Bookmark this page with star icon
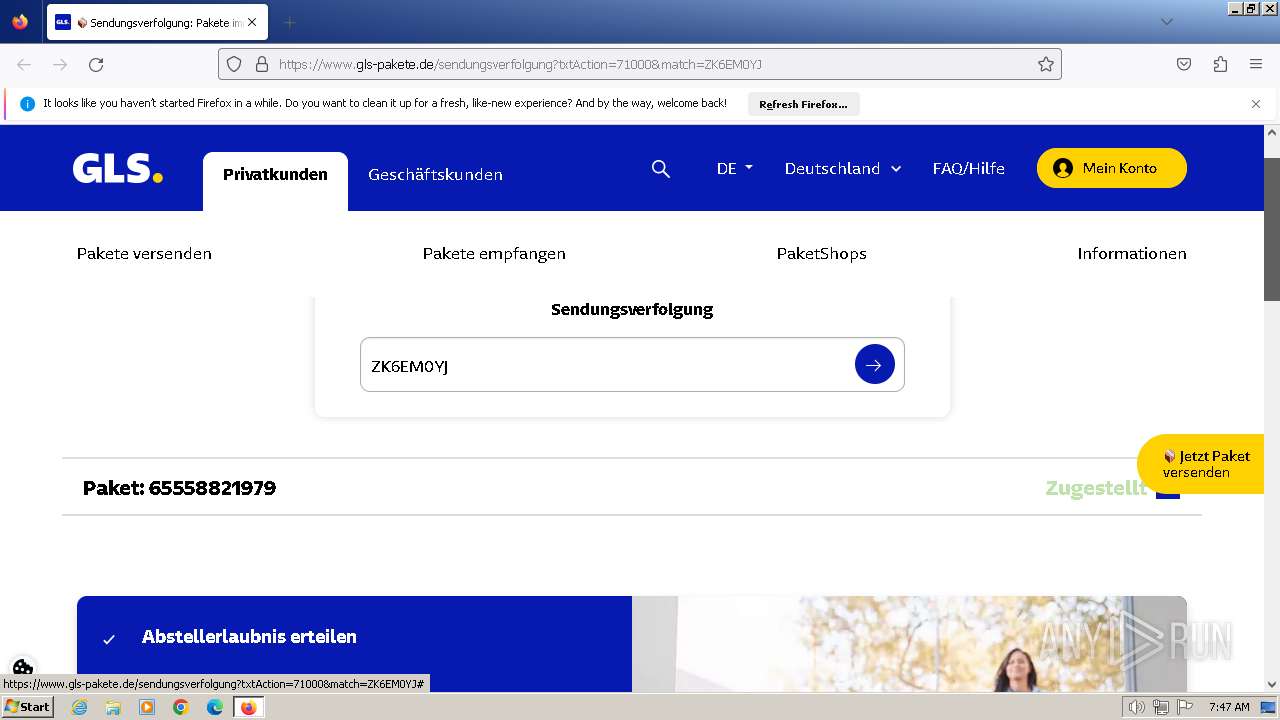 point(1046,64)
